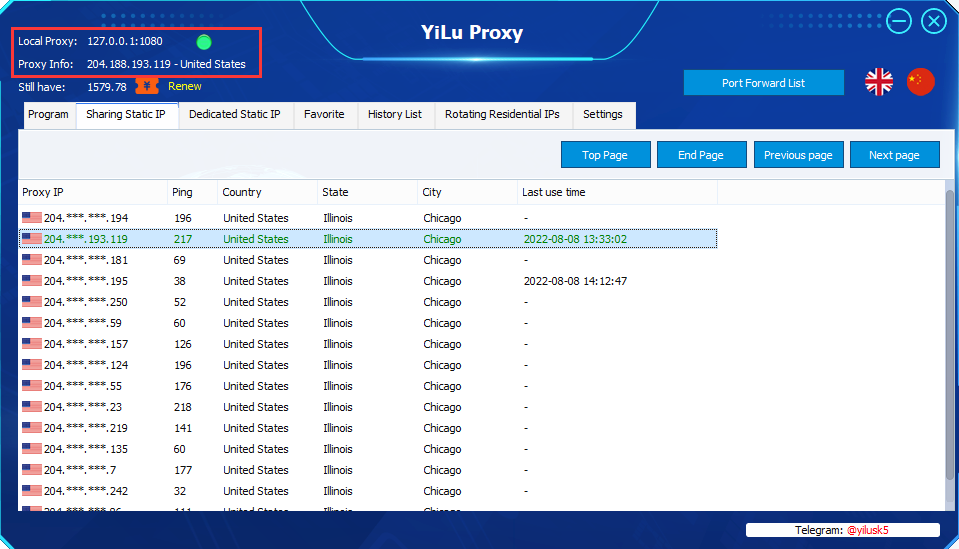This screenshot has width=959, height=549.
Task: Click the US flag beside 204.***.***.250
Action: [x=32, y=302]
